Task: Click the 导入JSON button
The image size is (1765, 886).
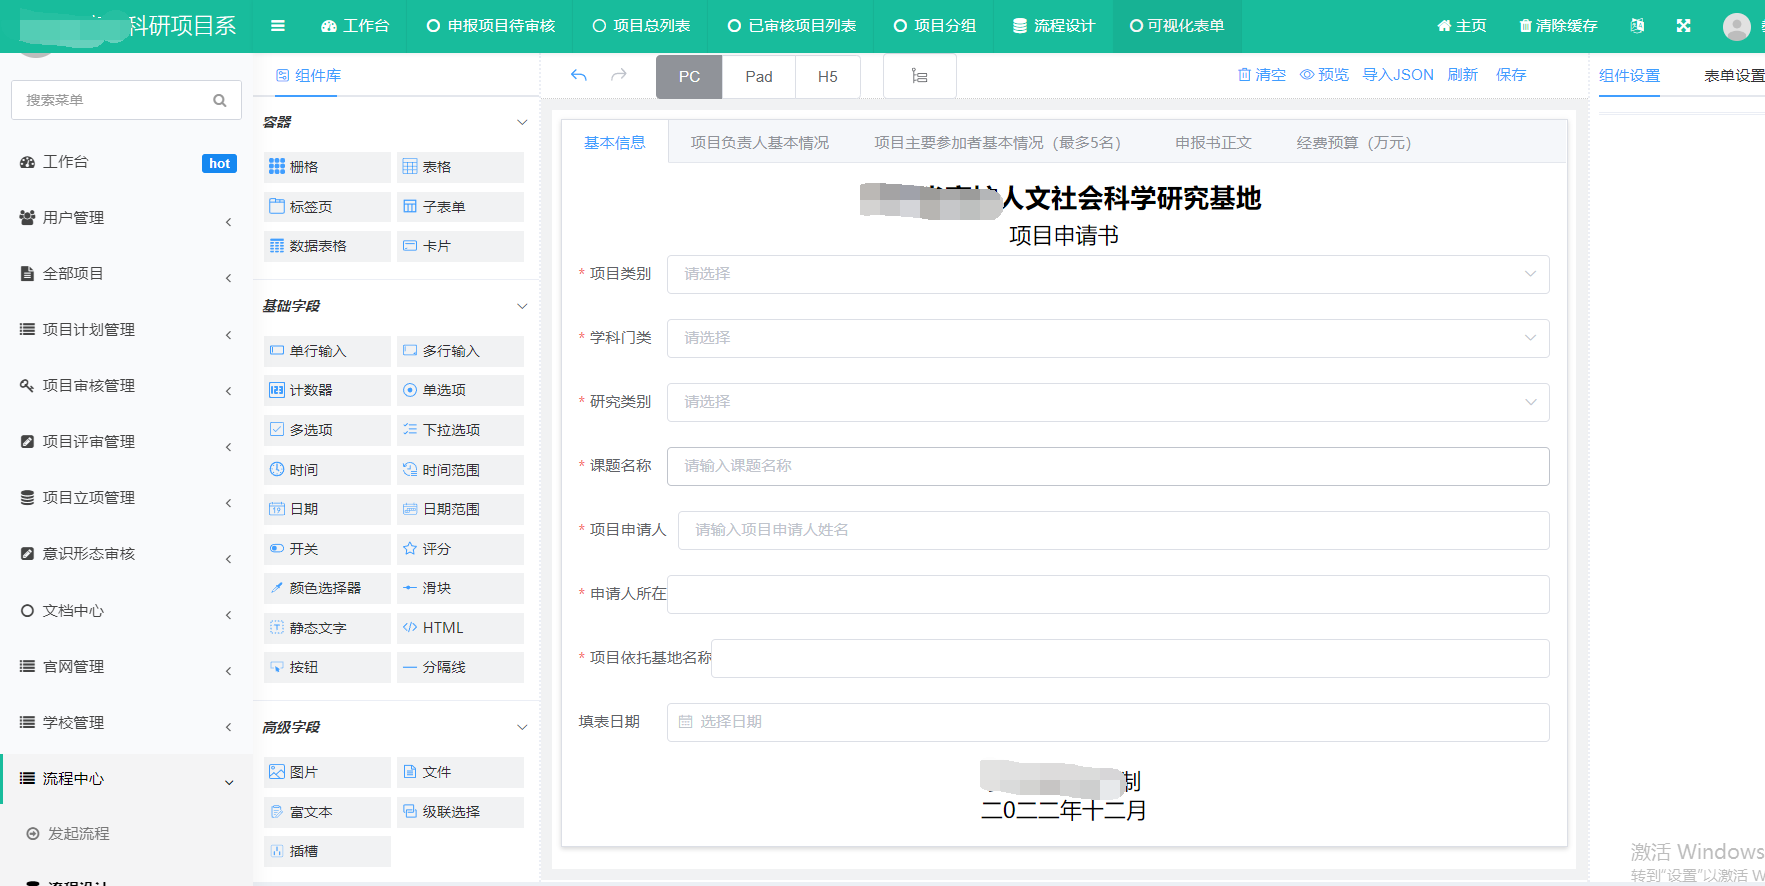Action: tap(1398, 75)
